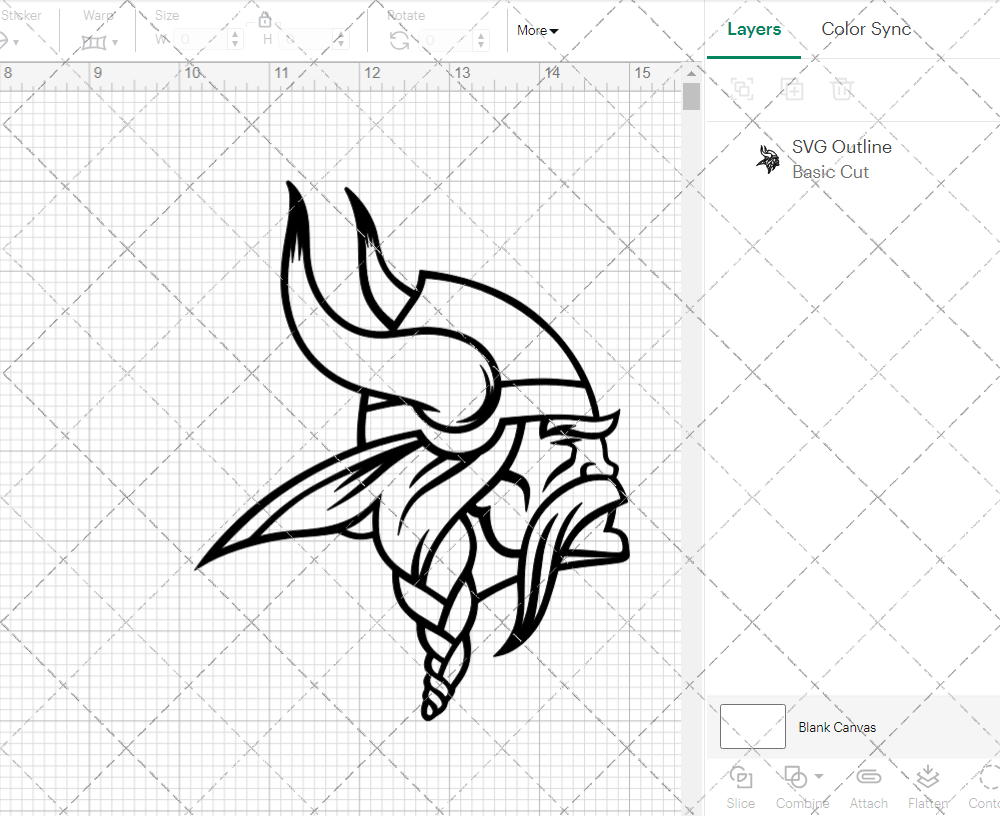Switch to the Color Sync tab
This screenshot has height=816, width=1000.
point(866,29)
